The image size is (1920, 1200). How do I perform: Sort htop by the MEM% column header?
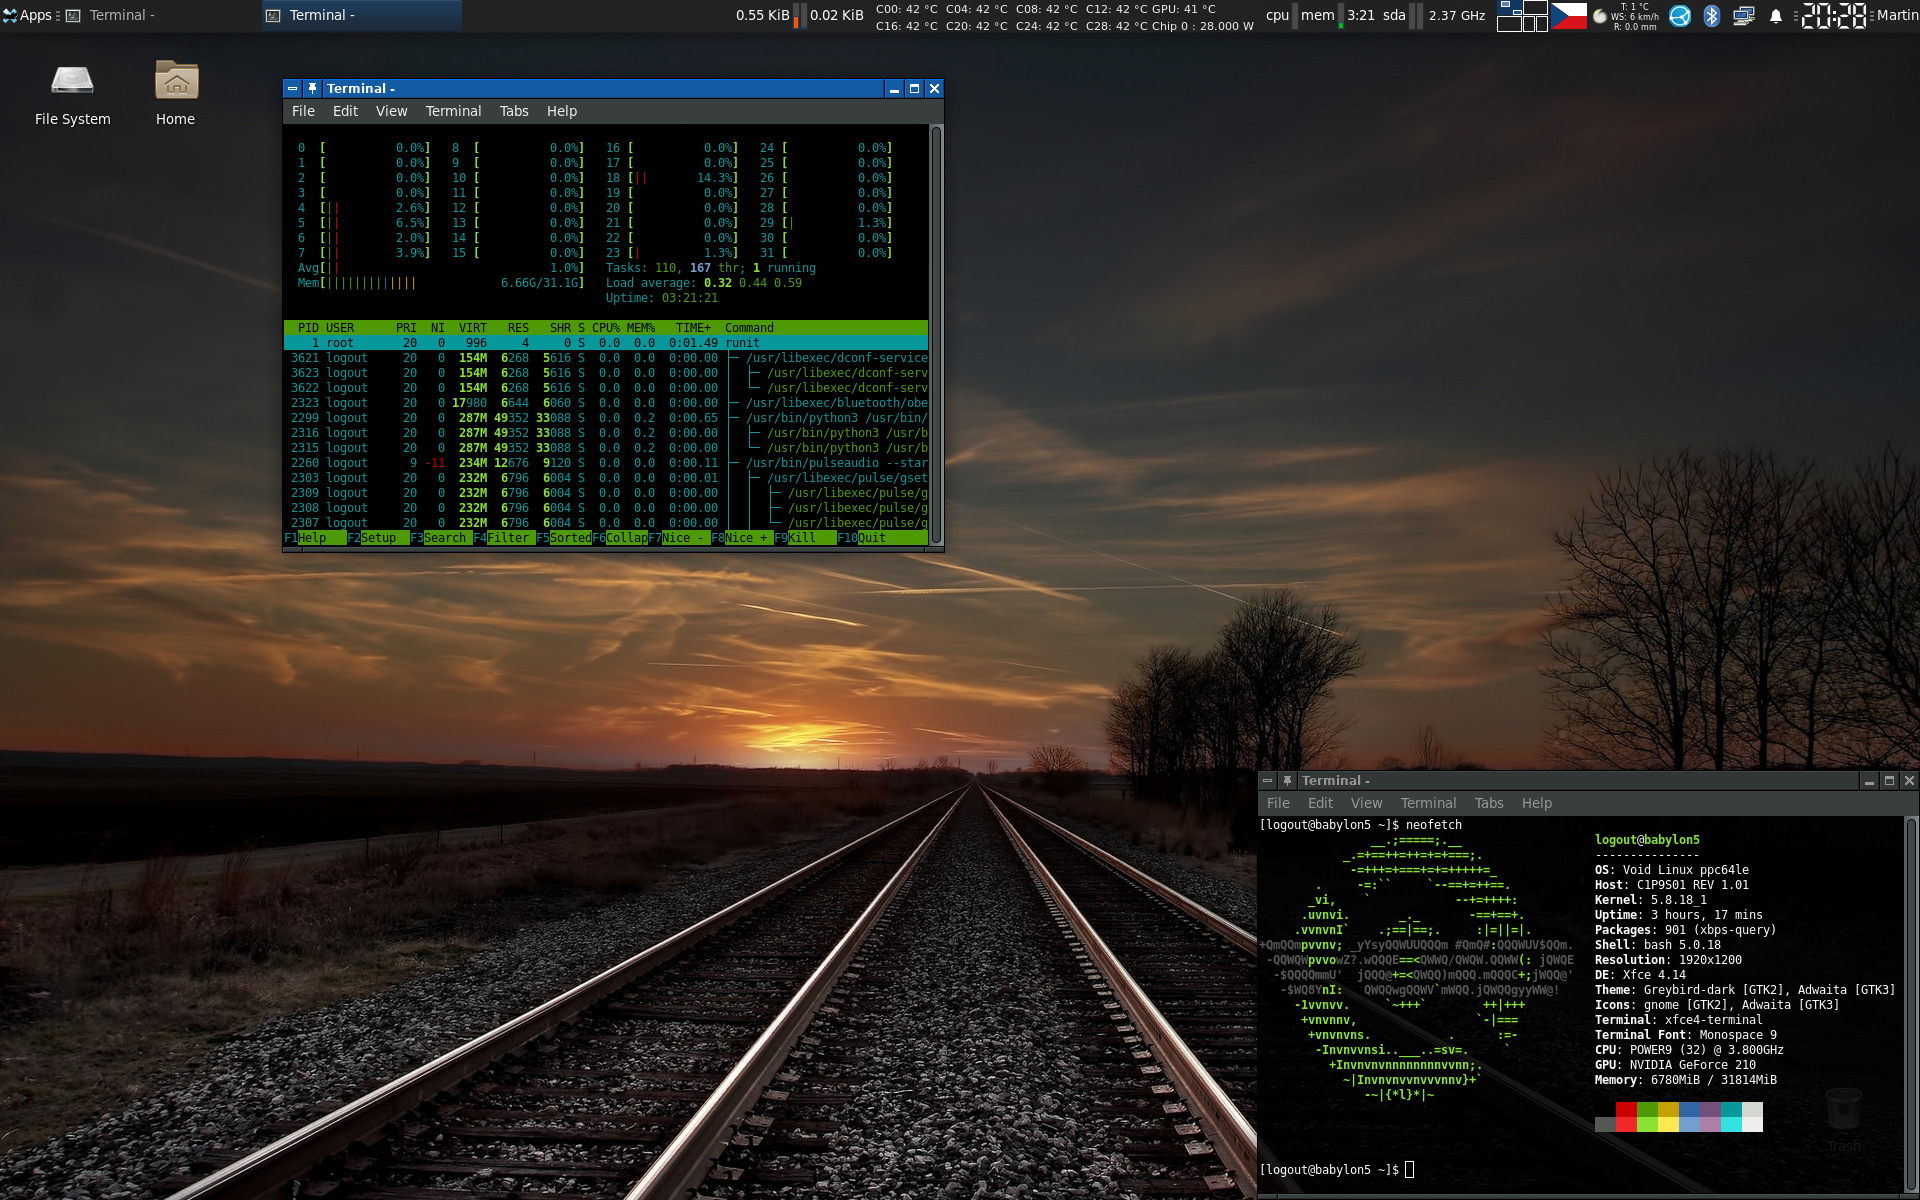coord(641,328)
